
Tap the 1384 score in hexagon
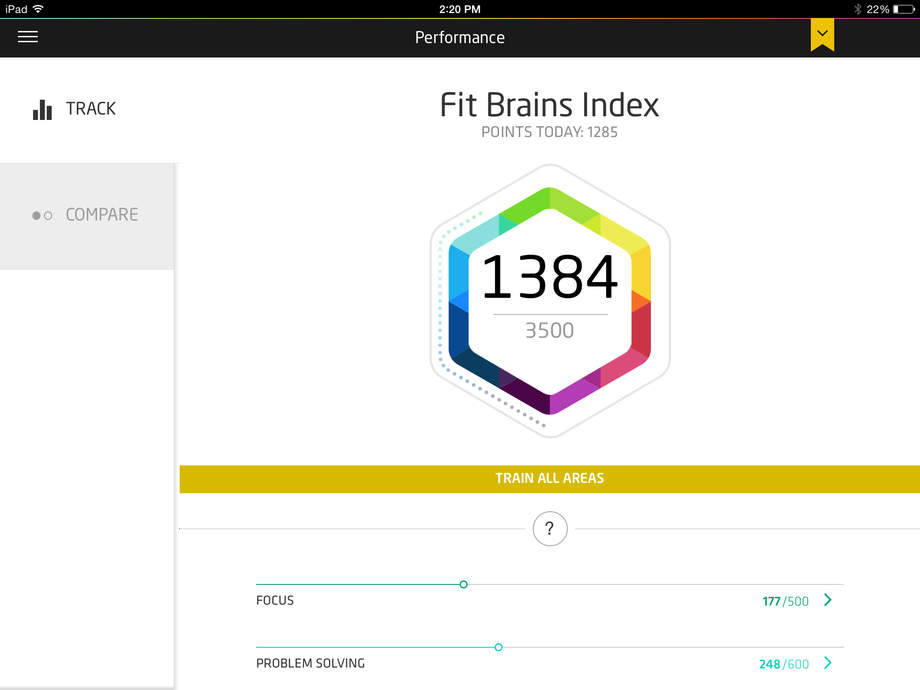click(x=549, y=279)
